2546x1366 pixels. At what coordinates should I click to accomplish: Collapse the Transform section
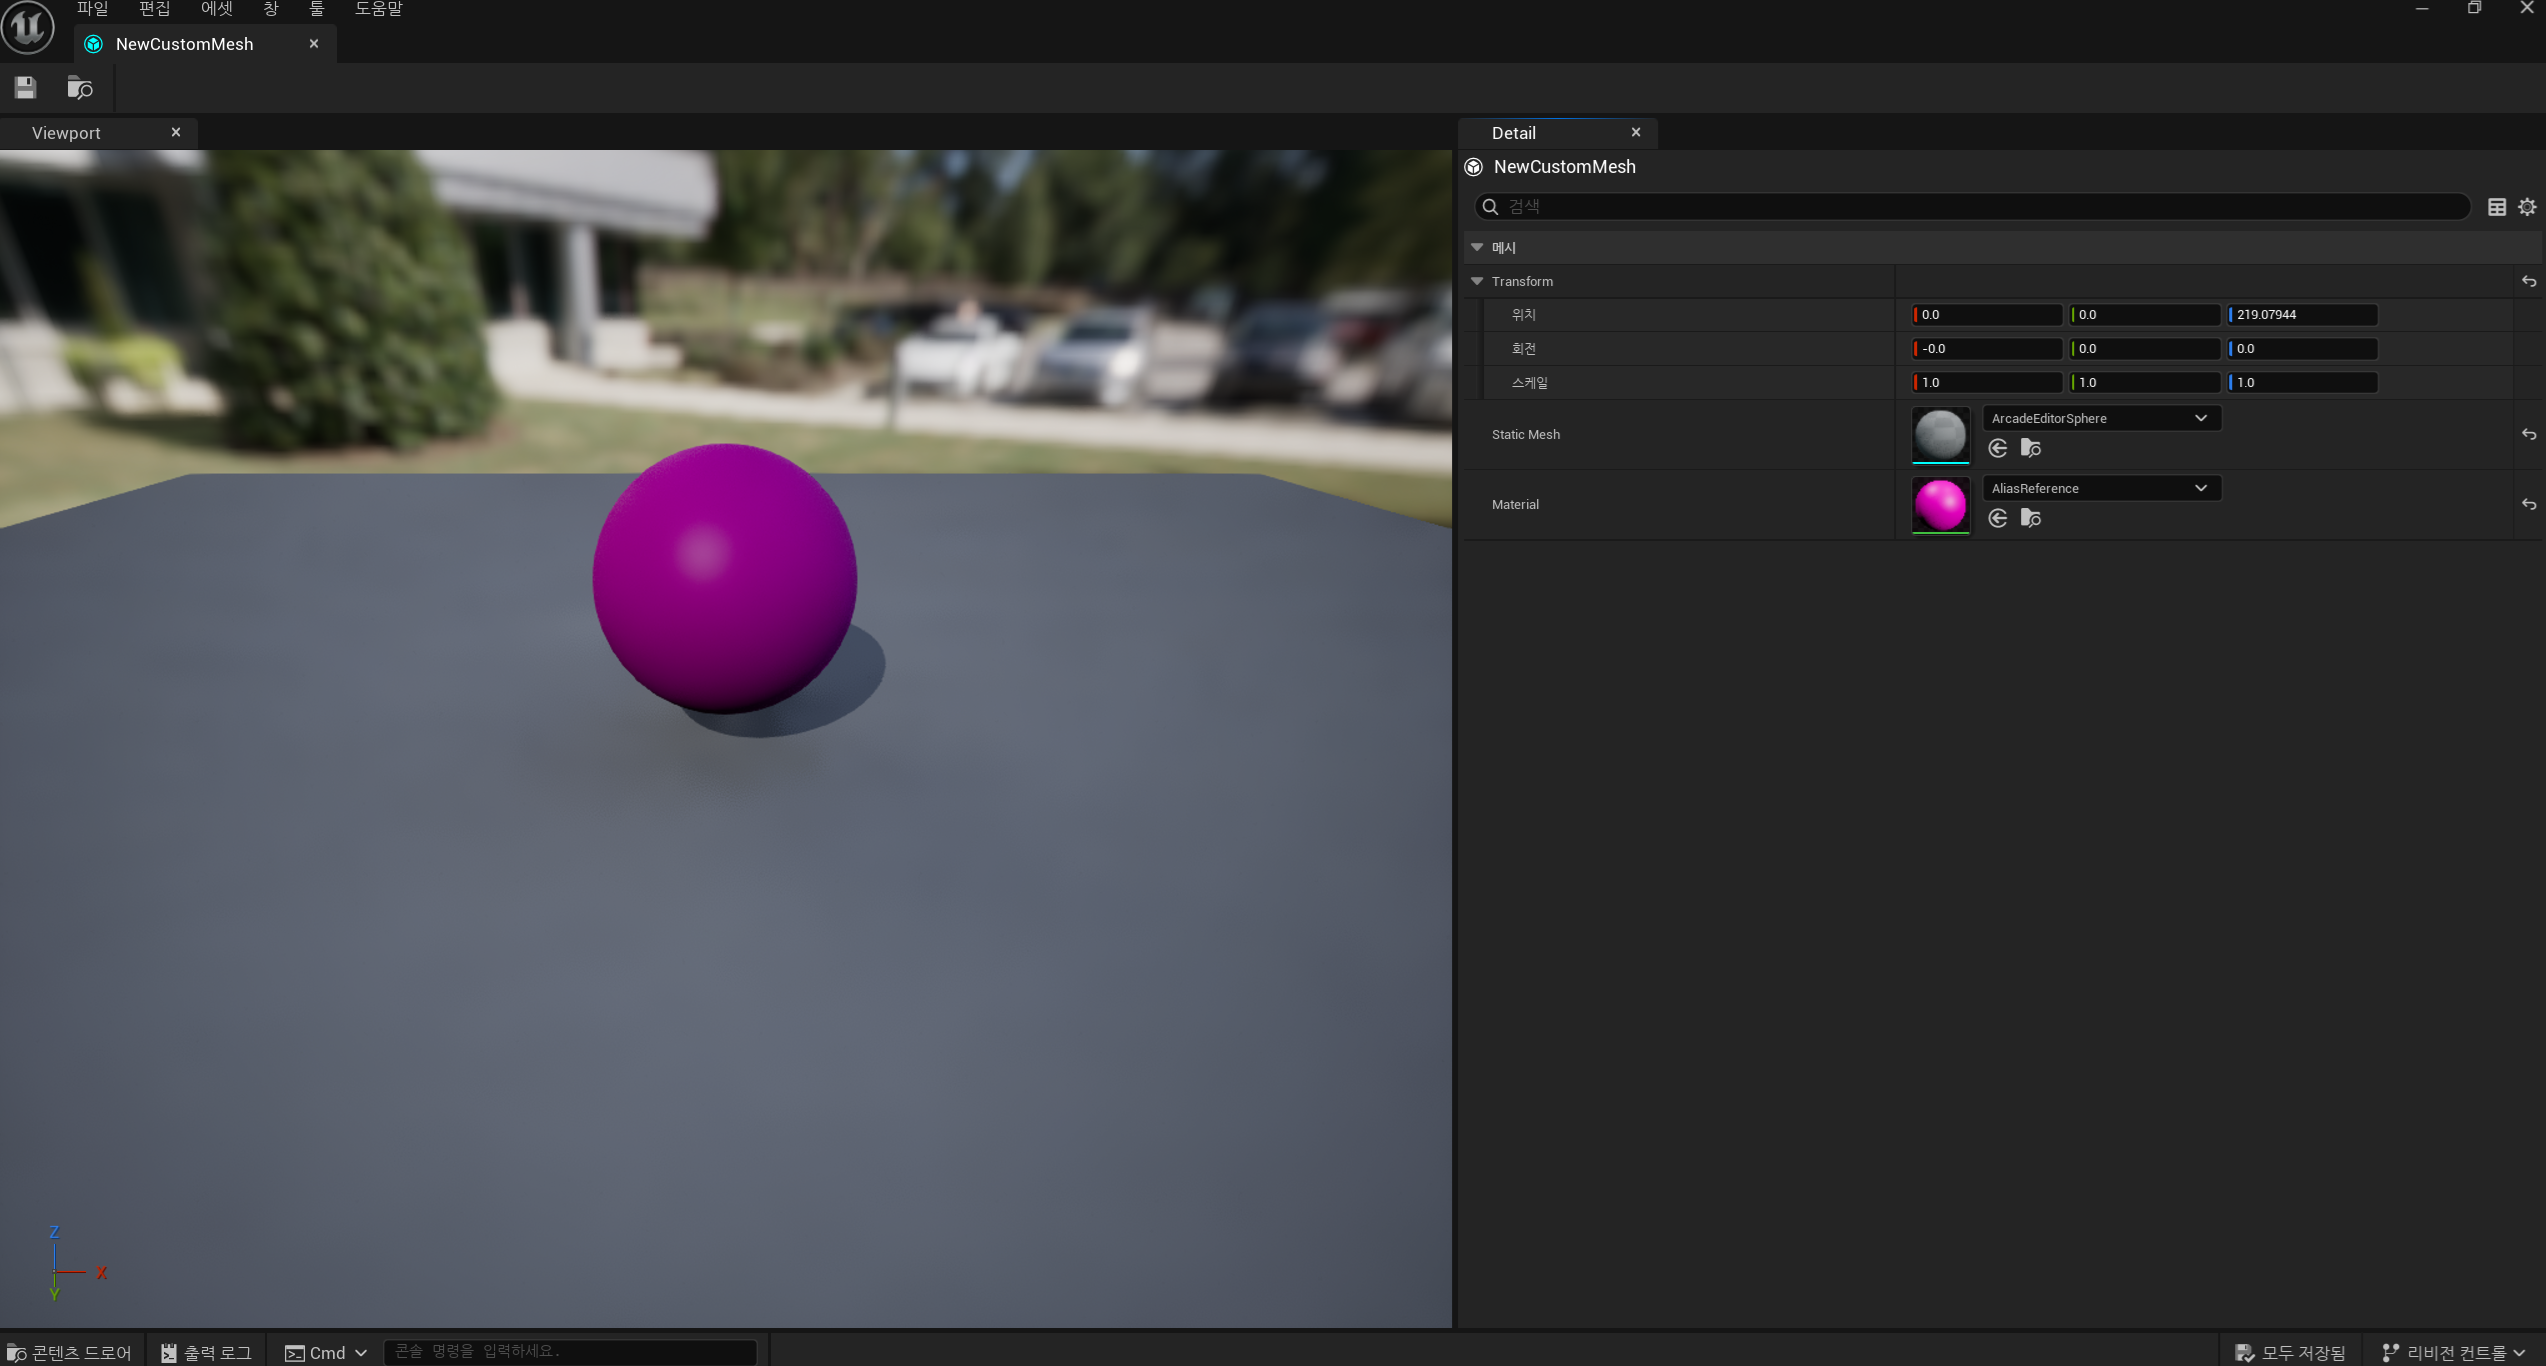(x=1477, y=282)
